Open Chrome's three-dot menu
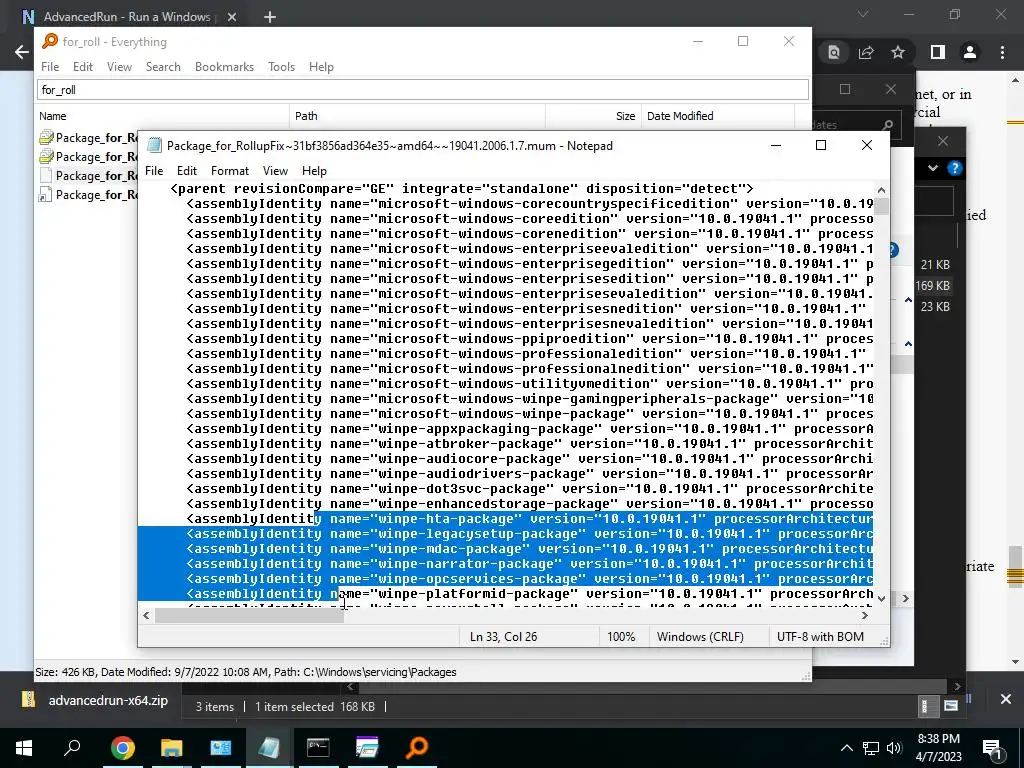This screenshot has height=768, width=1024. [x=1002, y=52]
